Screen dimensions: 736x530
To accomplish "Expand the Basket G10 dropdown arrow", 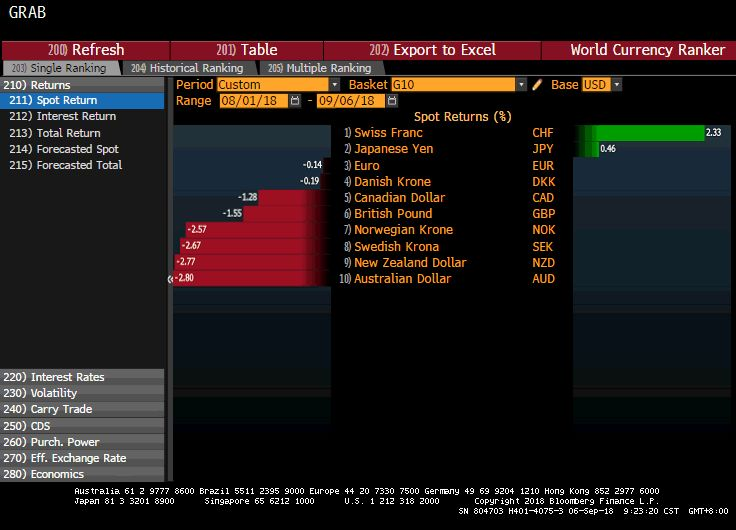I will pos(521,85).
